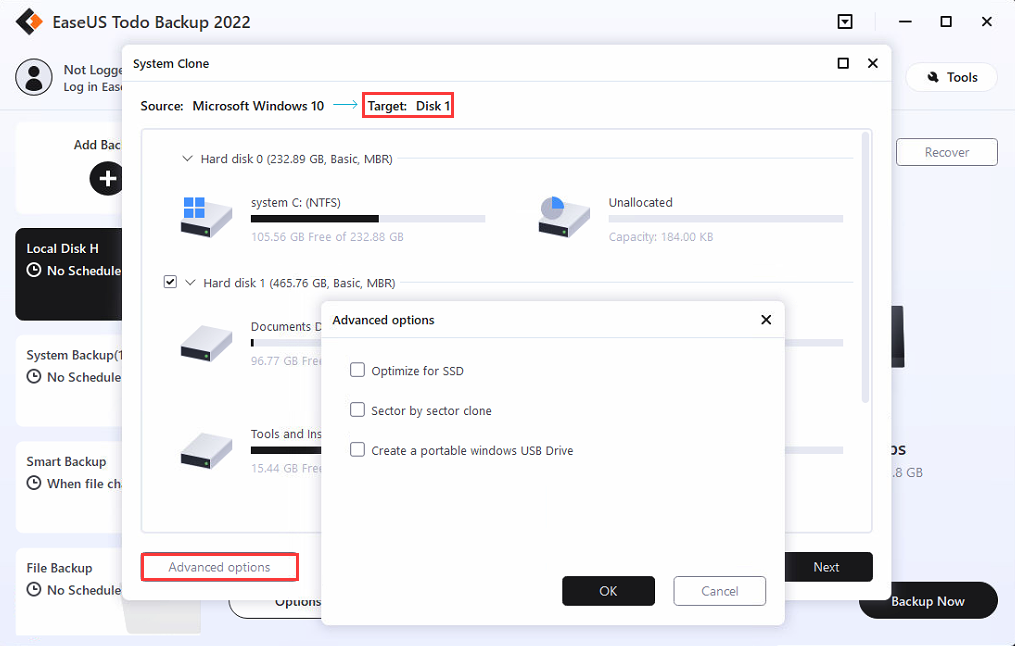
Task: Confirm with OK in Advanced options
Action: pos(608,591)
